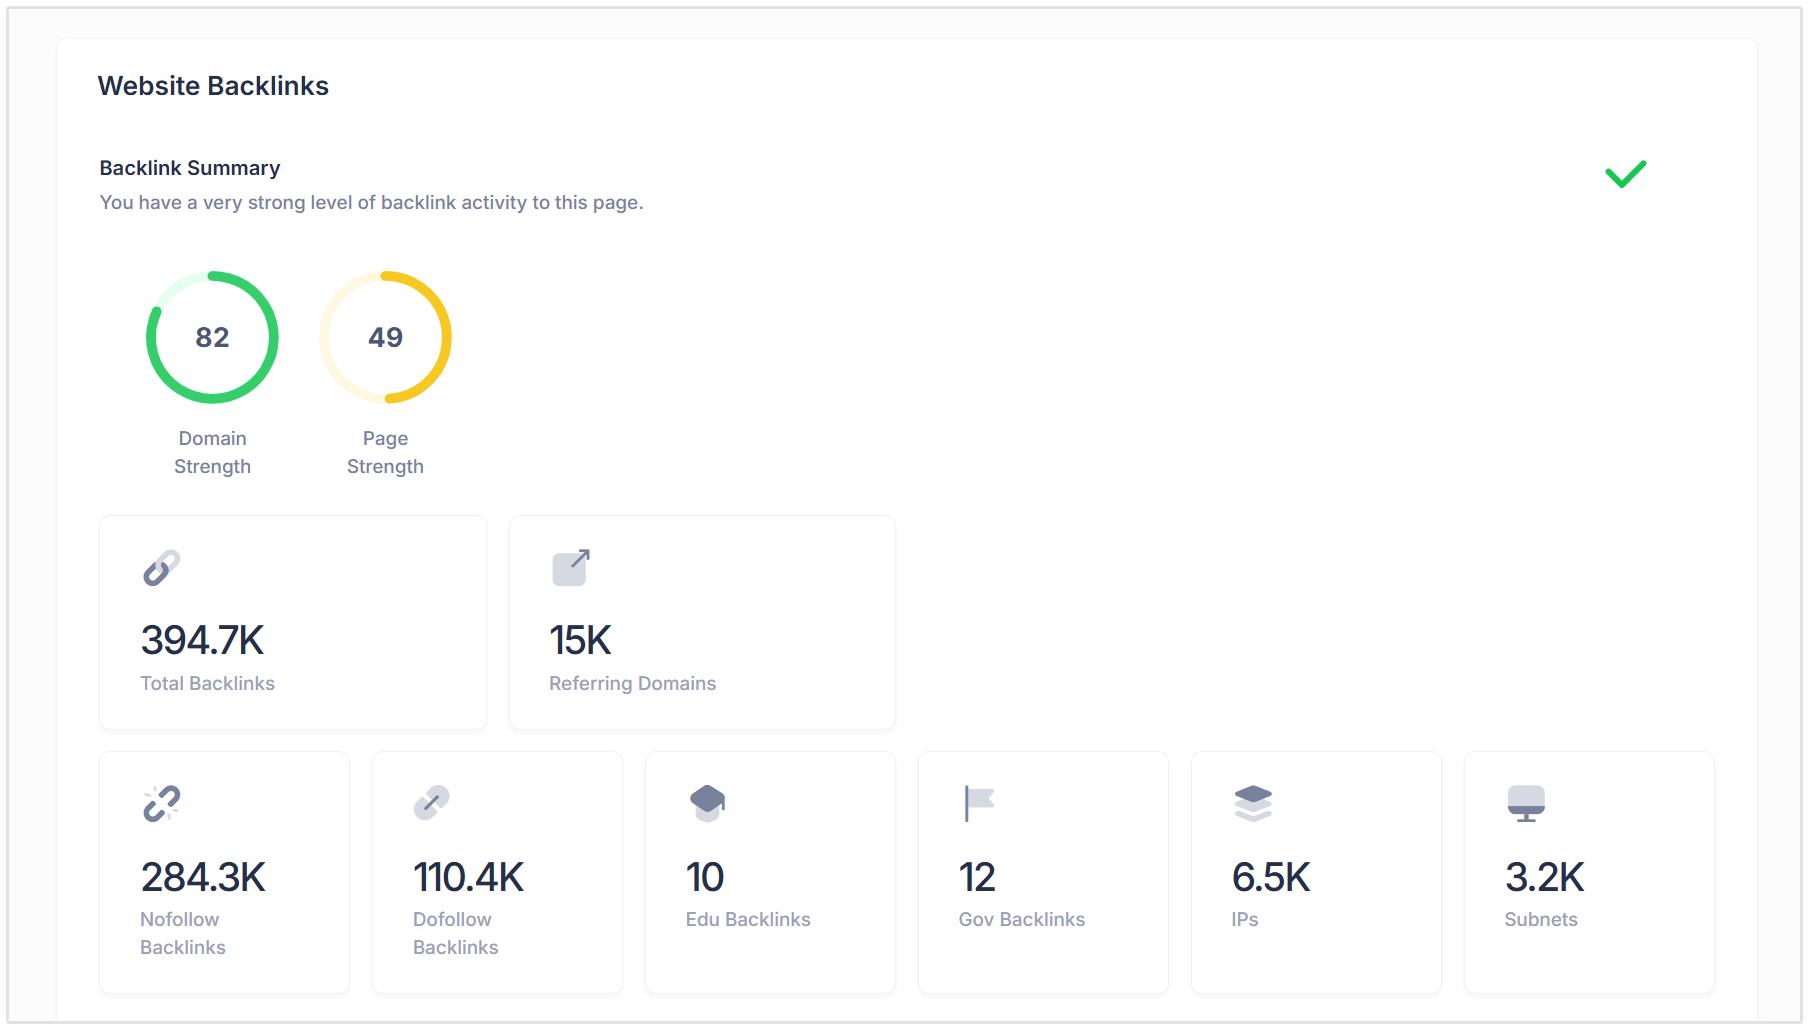Click the broken link icon above Nofollow Backlinks
The image size is (1810, 1030).
(161, 803)
